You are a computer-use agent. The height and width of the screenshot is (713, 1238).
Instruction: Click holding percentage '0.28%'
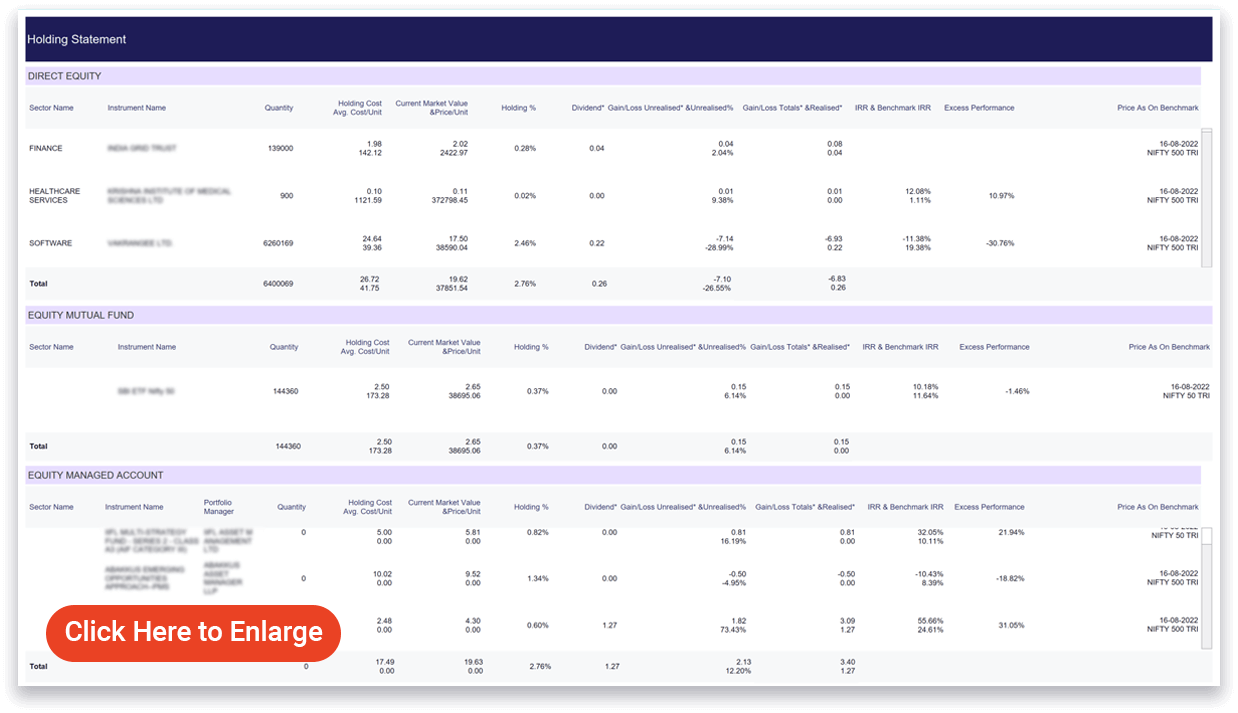(525, 148)
